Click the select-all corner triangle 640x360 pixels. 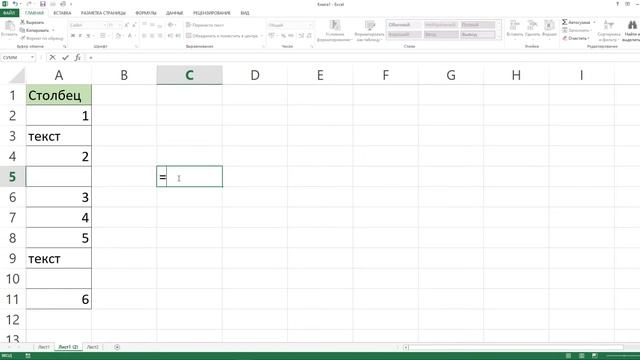tap(17, 76)
